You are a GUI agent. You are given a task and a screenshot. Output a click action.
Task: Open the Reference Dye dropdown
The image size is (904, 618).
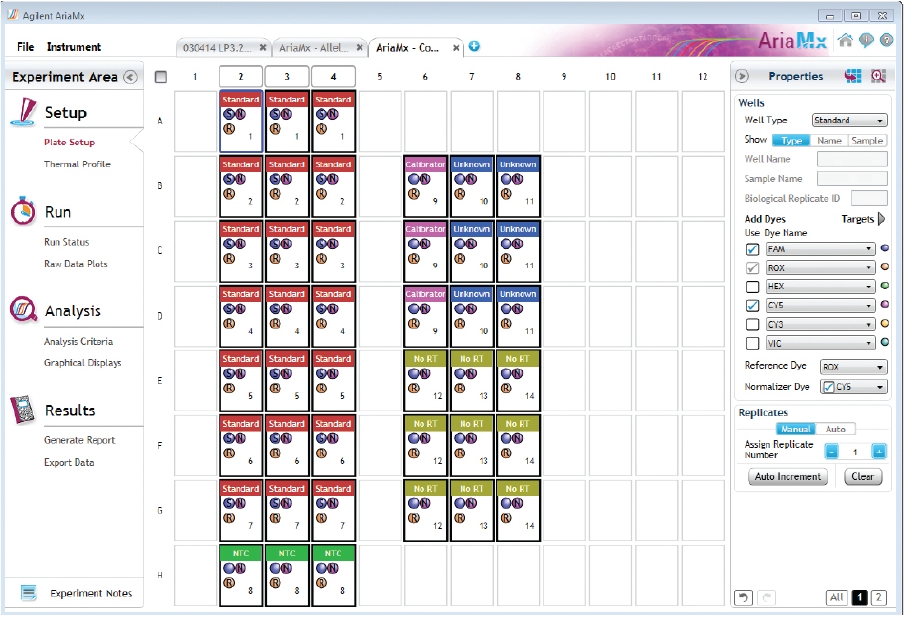(x=853, y=367)
